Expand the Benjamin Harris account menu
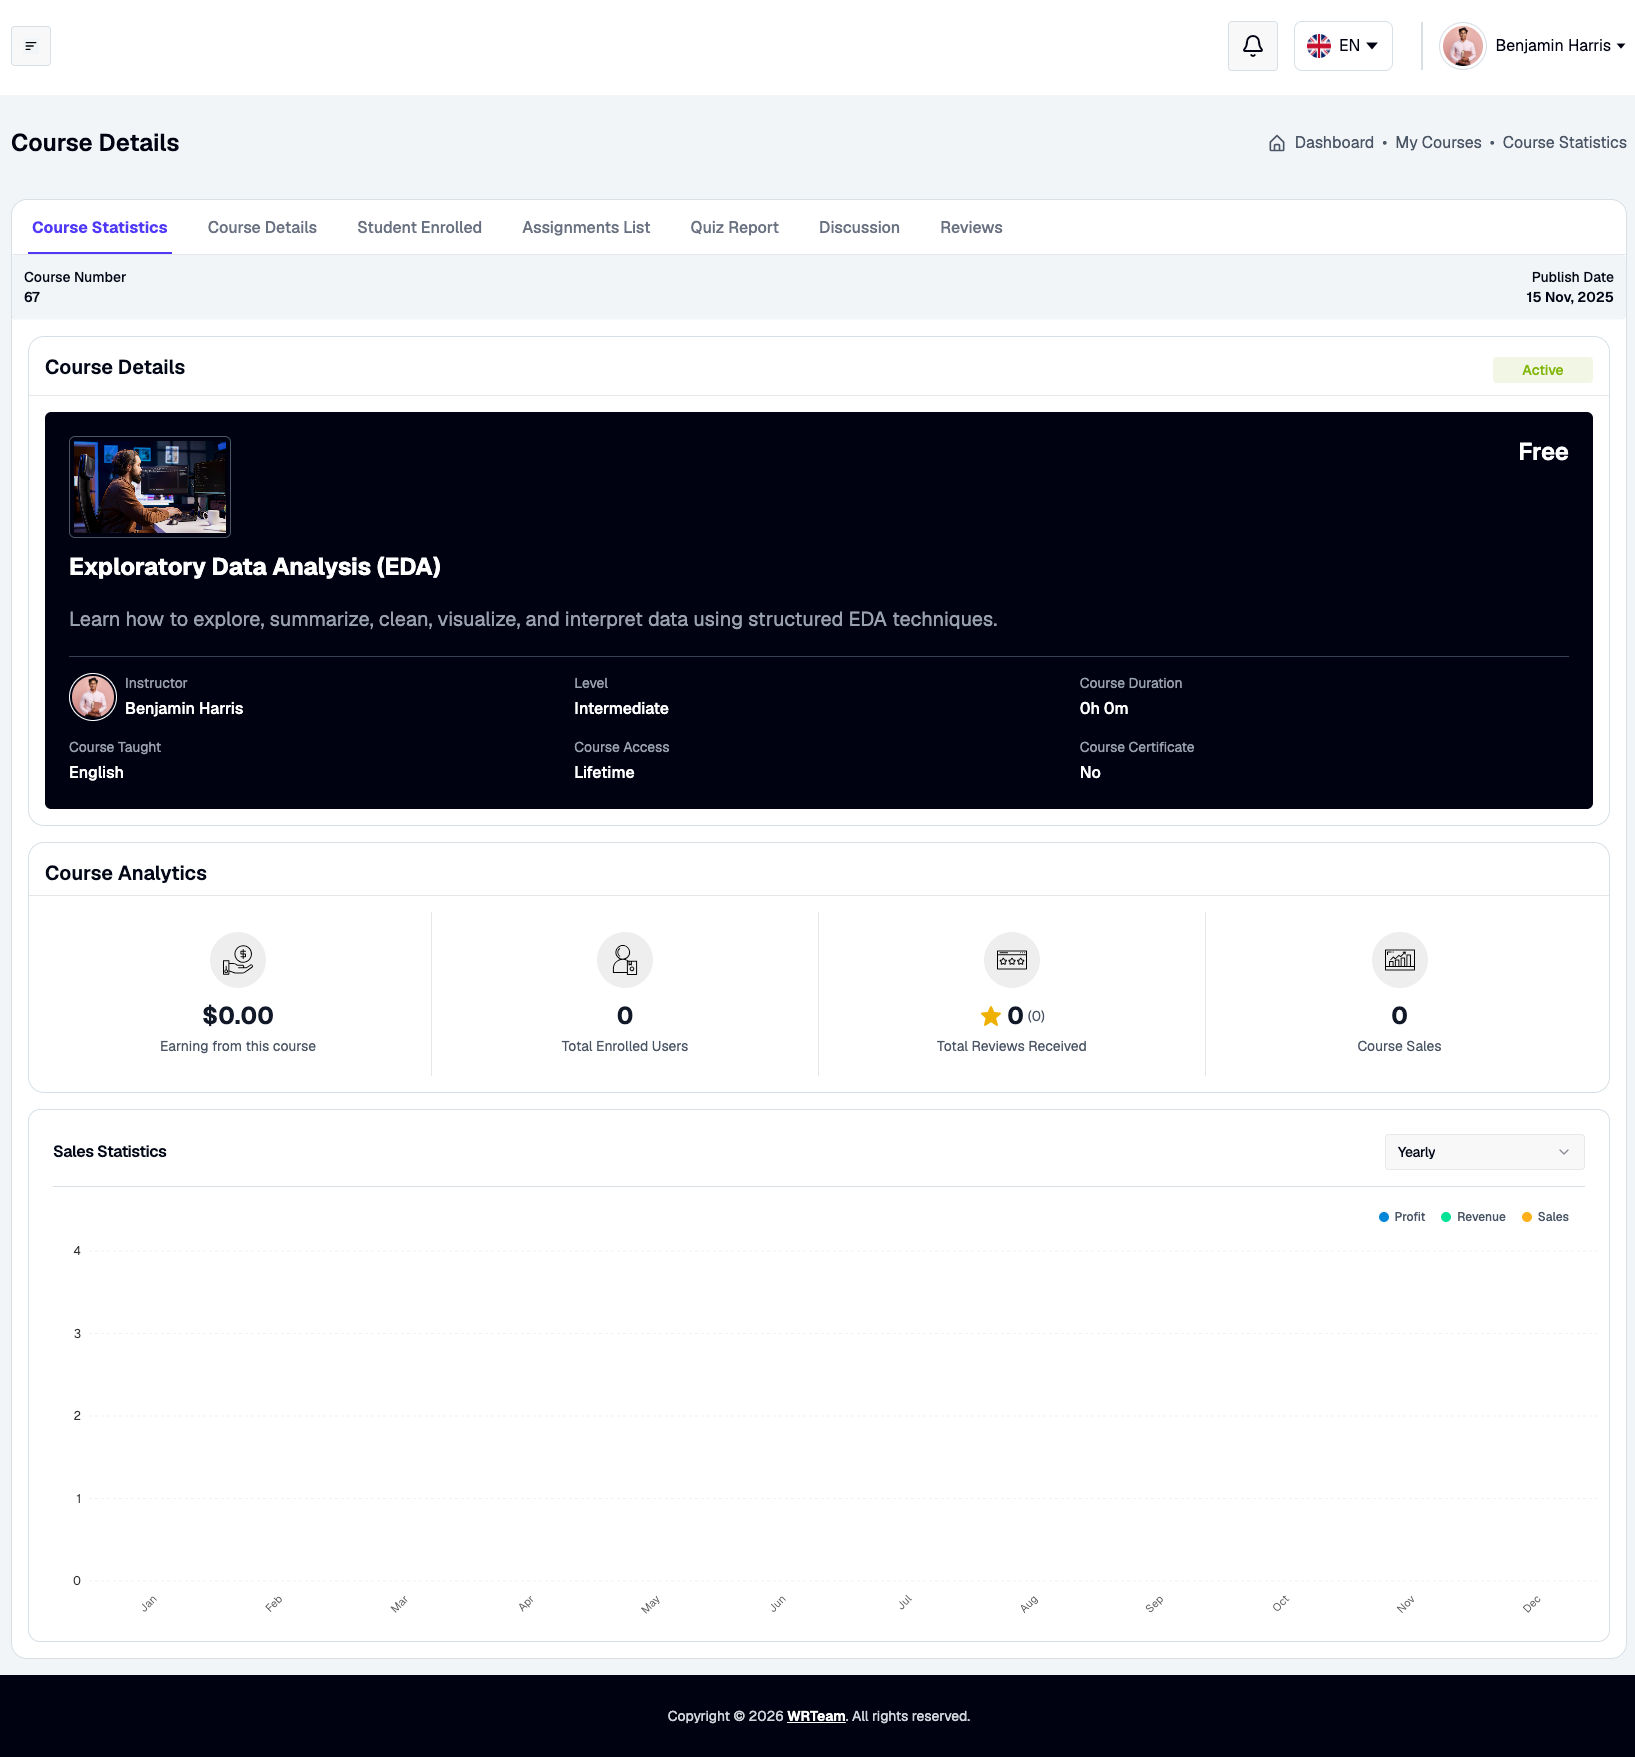The height and width of the screenshot is (1757, 1635). tap(1560, 46)
